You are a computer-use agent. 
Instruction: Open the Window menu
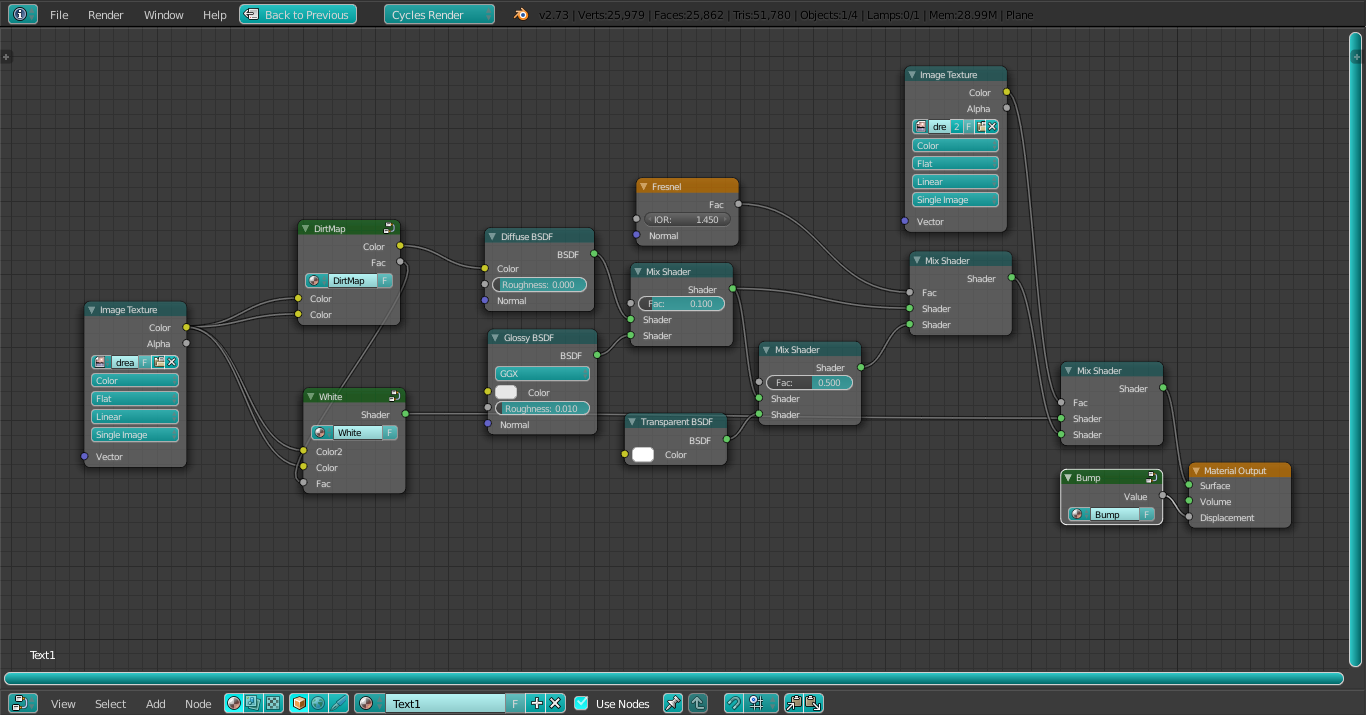(164, 15)
